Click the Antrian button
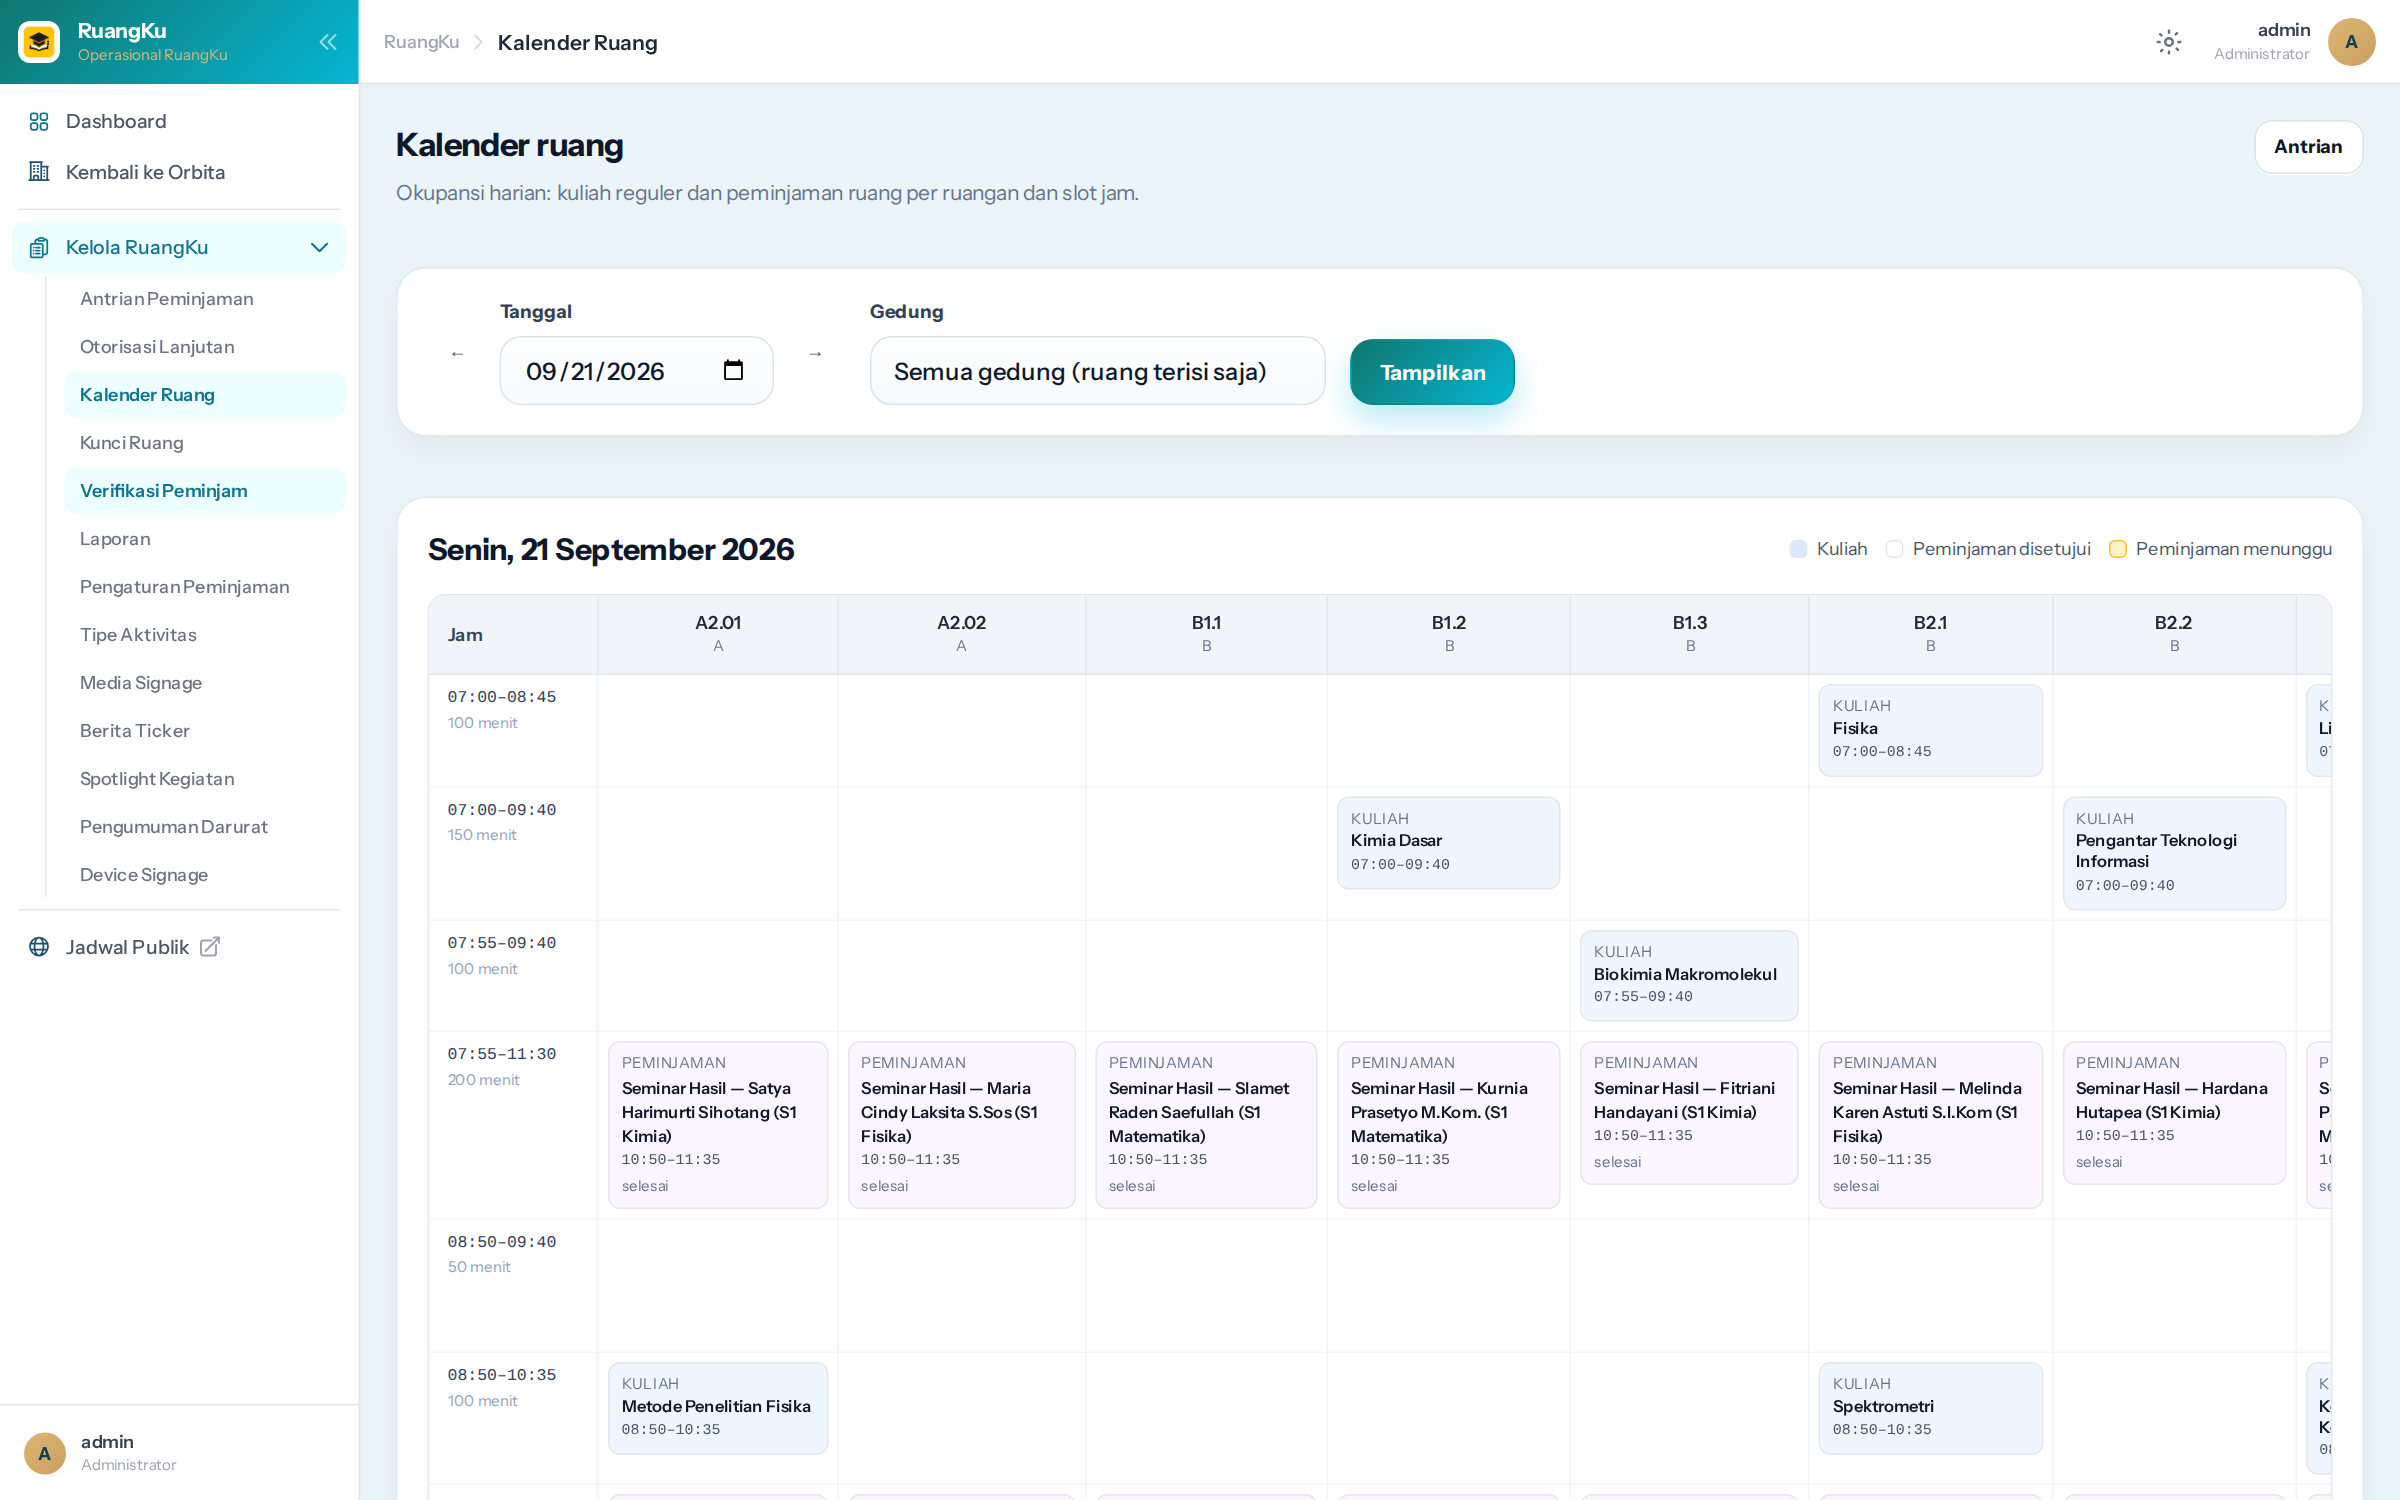Image resolution: width=2400 pixels, height=1500 pixels. 2308,147
